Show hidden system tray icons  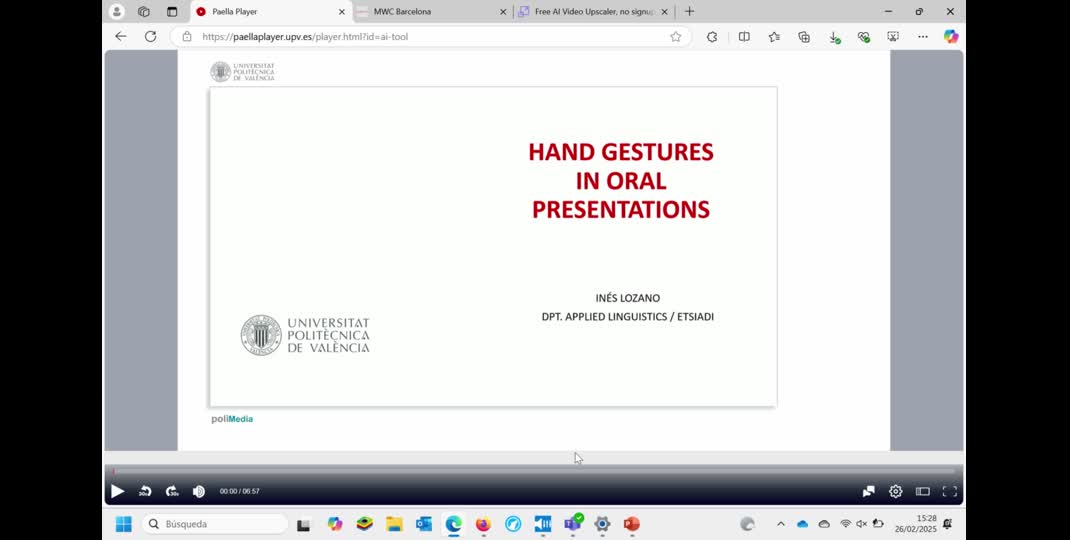[780, 524]
